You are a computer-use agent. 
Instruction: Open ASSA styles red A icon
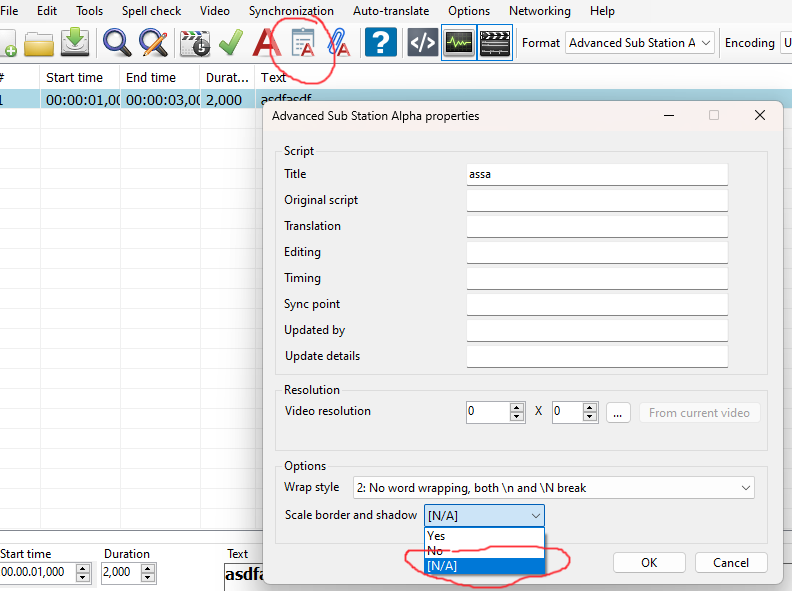point(266,42)
